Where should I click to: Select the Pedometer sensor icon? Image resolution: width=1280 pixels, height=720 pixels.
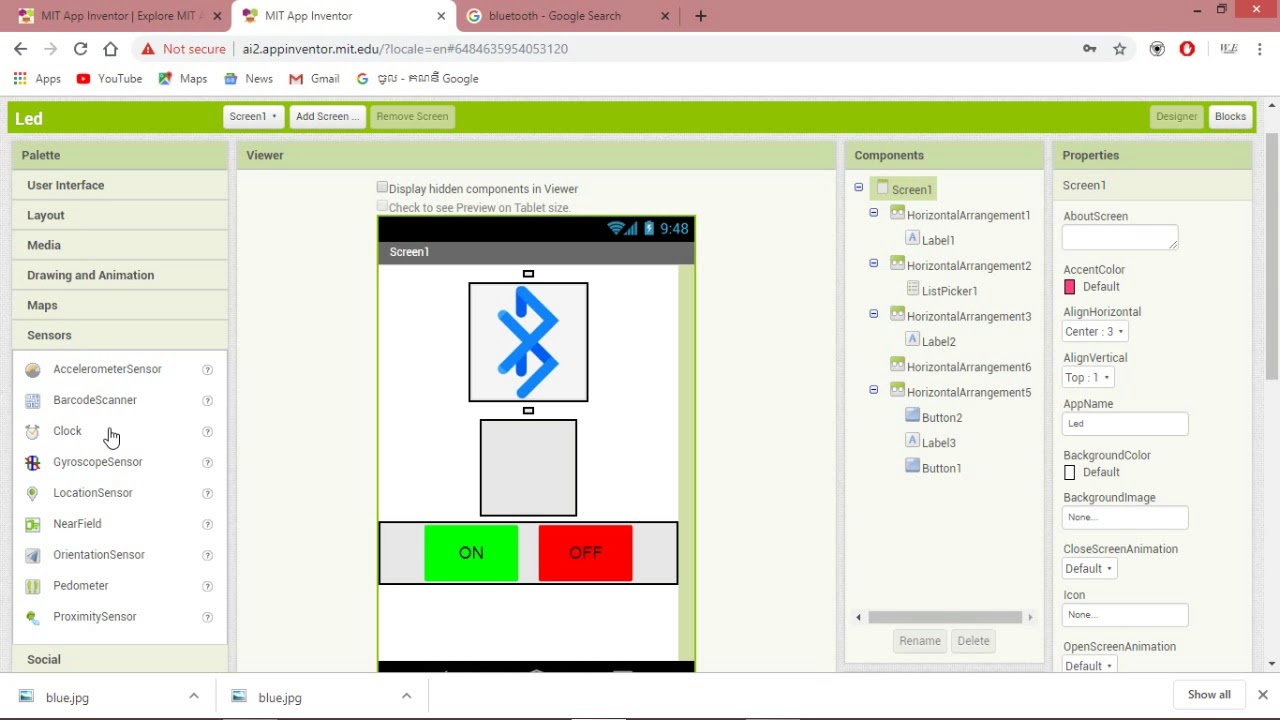point(33,587)
